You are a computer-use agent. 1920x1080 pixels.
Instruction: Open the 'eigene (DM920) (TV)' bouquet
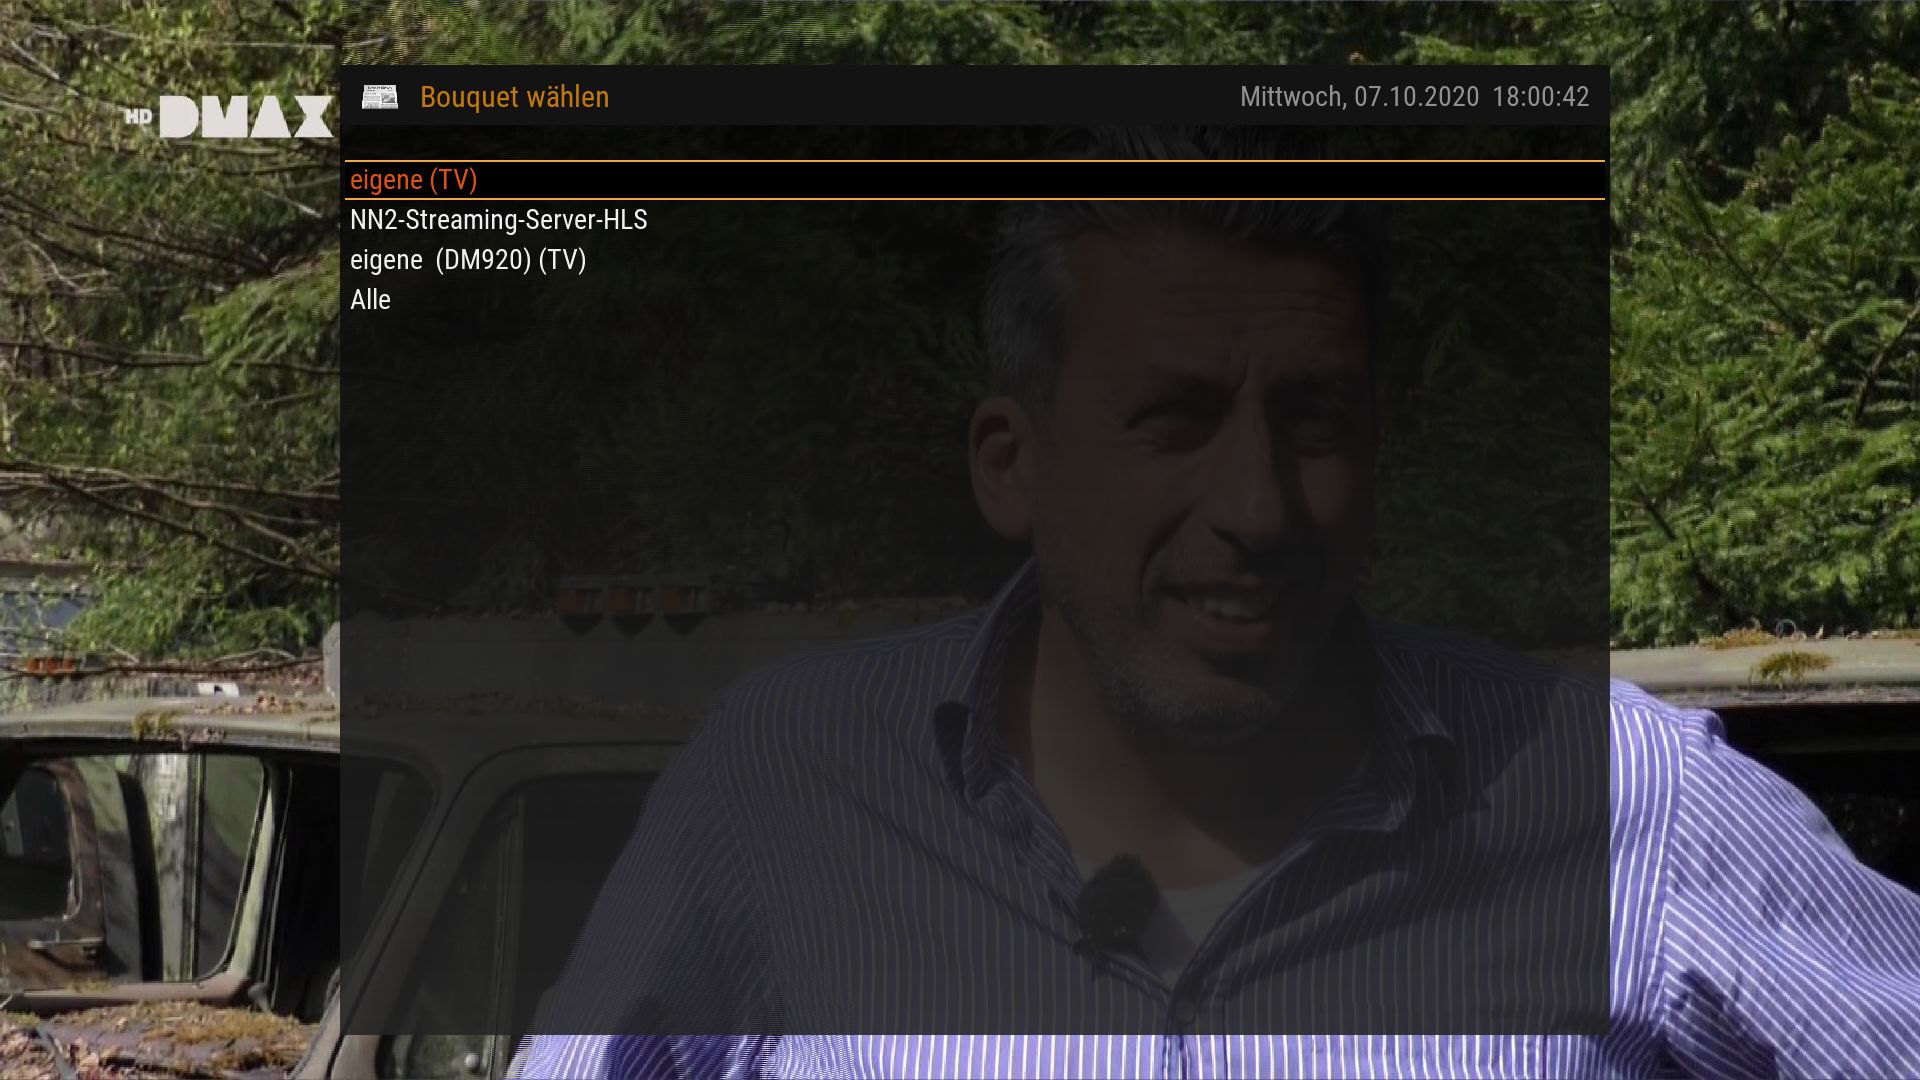coord(975,260)
